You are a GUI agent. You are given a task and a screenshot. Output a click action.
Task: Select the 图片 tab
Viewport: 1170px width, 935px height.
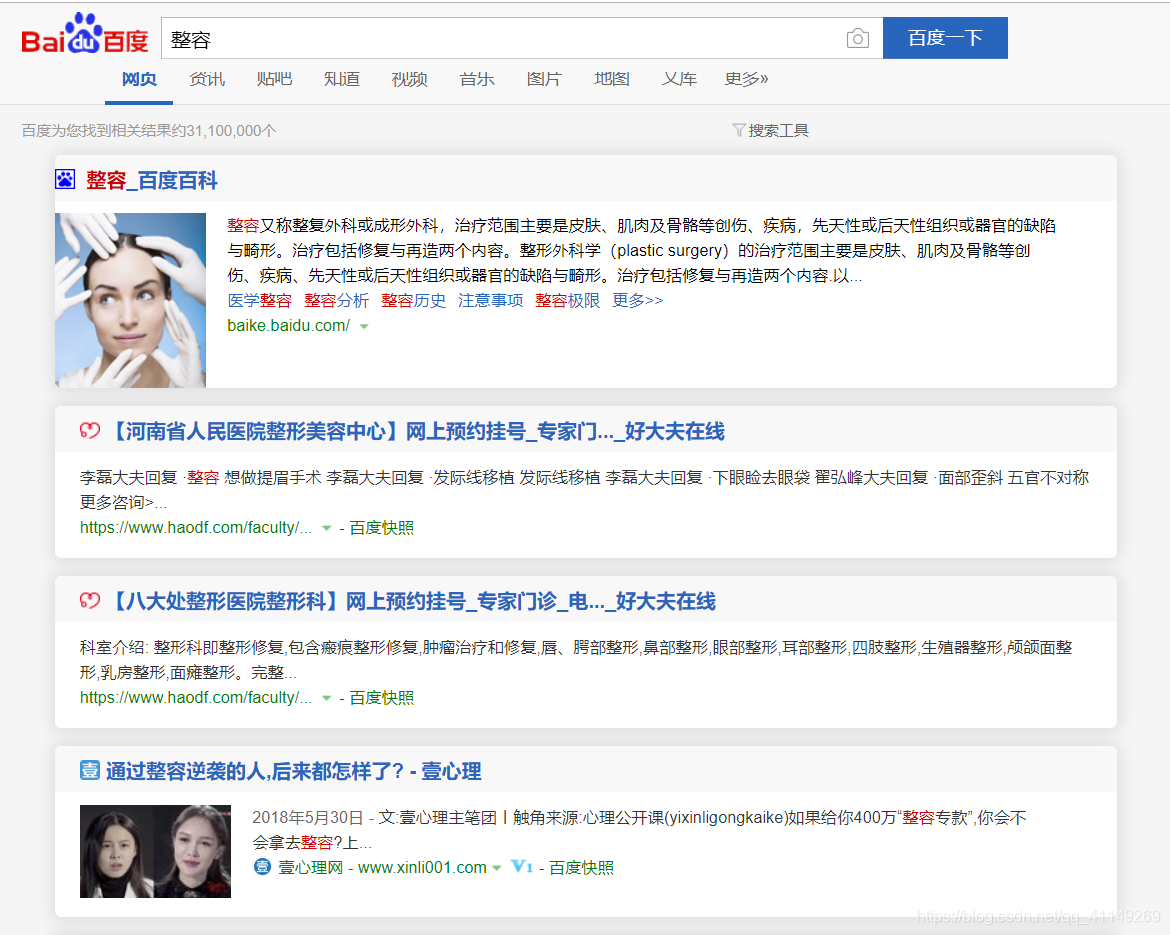[x=544, y=79]
